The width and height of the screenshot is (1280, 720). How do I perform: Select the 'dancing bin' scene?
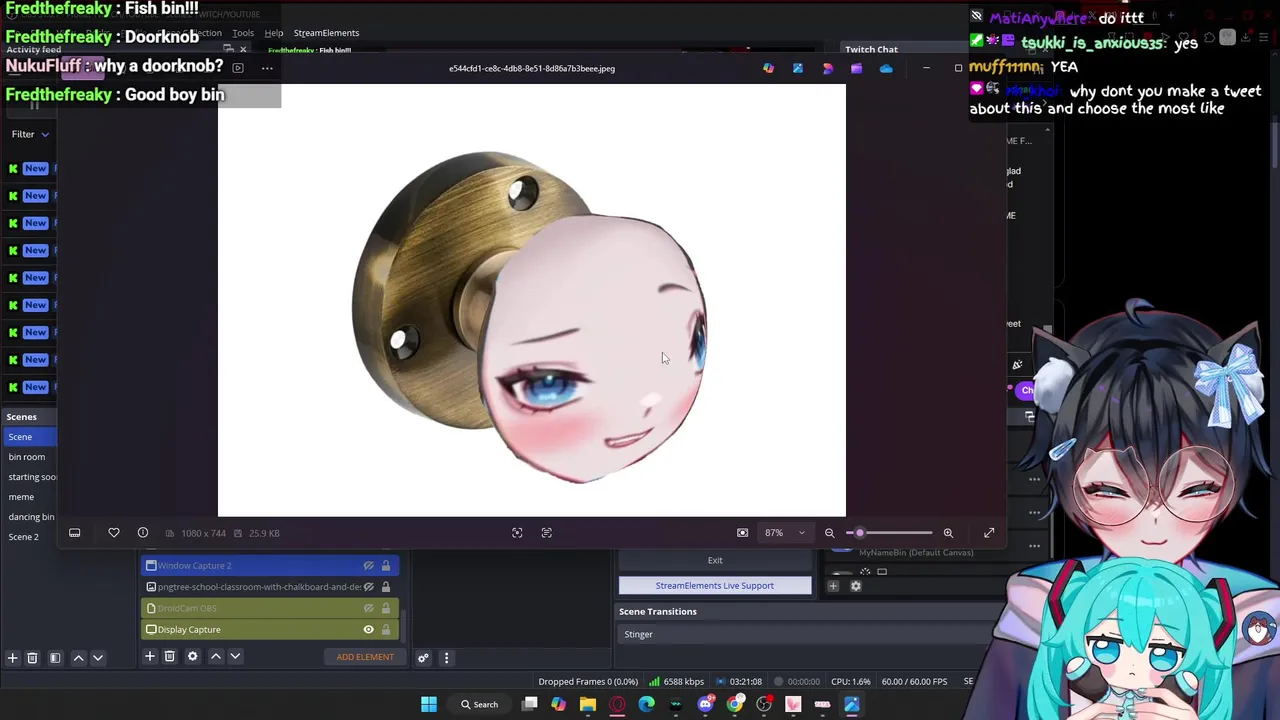click(x=31, y=517)
